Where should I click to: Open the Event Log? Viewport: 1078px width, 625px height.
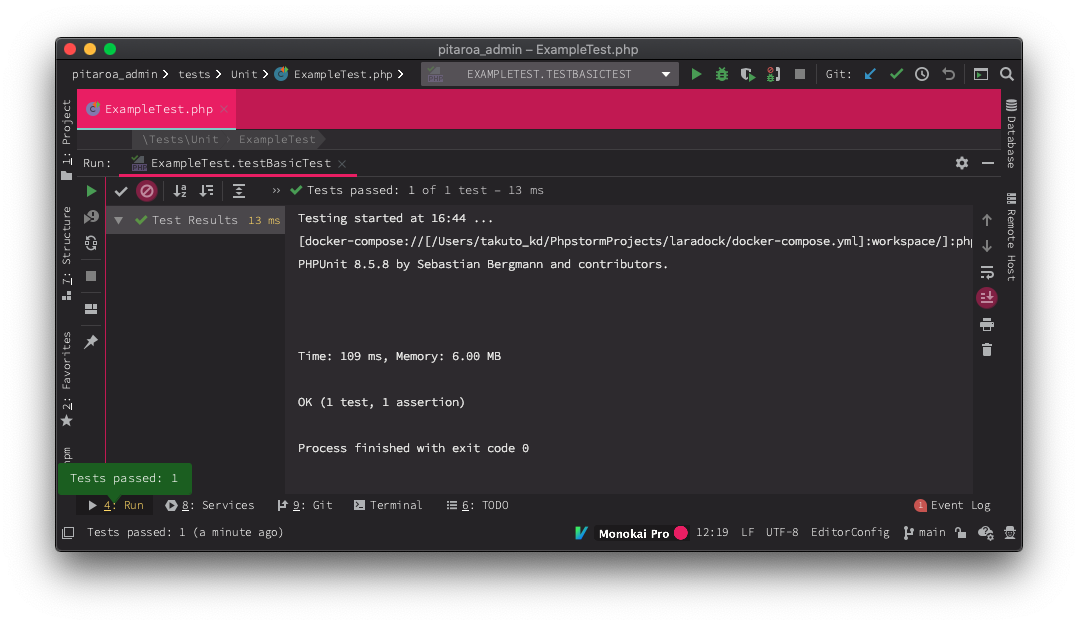(952, 505)
